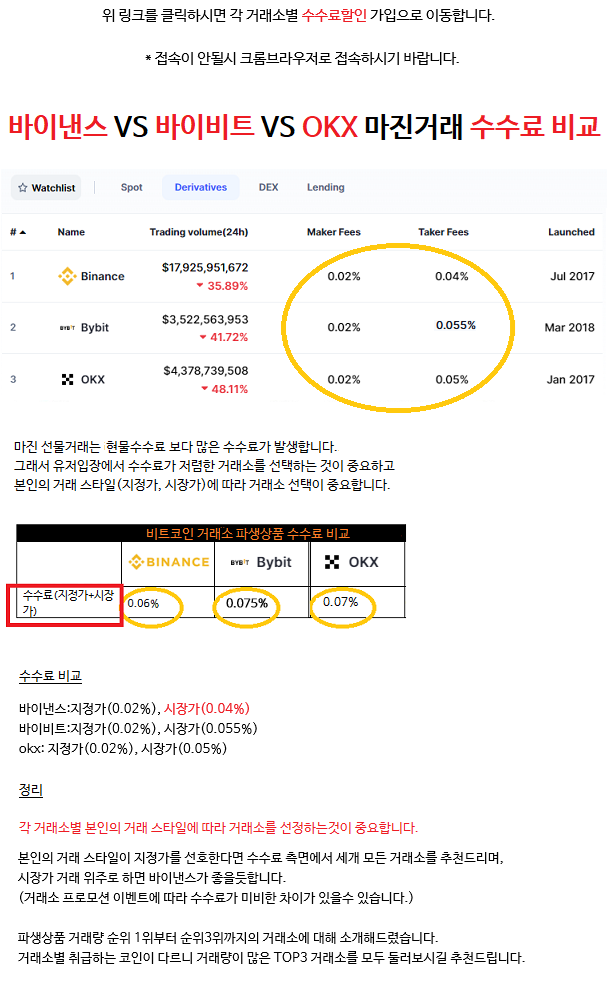The image size is (609, 991).
Task: Open the OKX exchange name
Action: coord(93,379)
